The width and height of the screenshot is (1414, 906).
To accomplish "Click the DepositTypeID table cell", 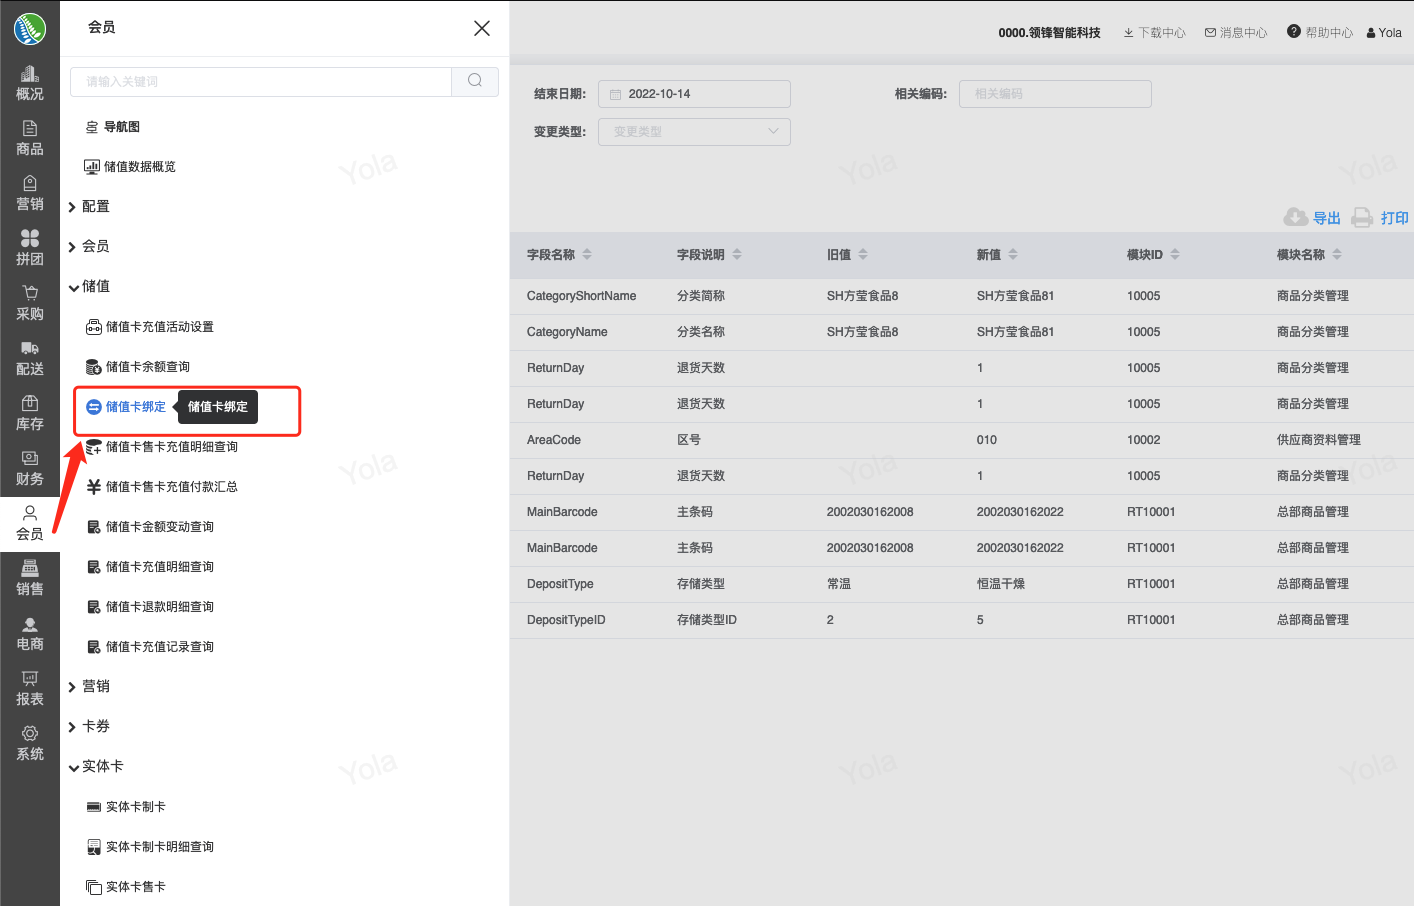I will click(x=566, y=620).
